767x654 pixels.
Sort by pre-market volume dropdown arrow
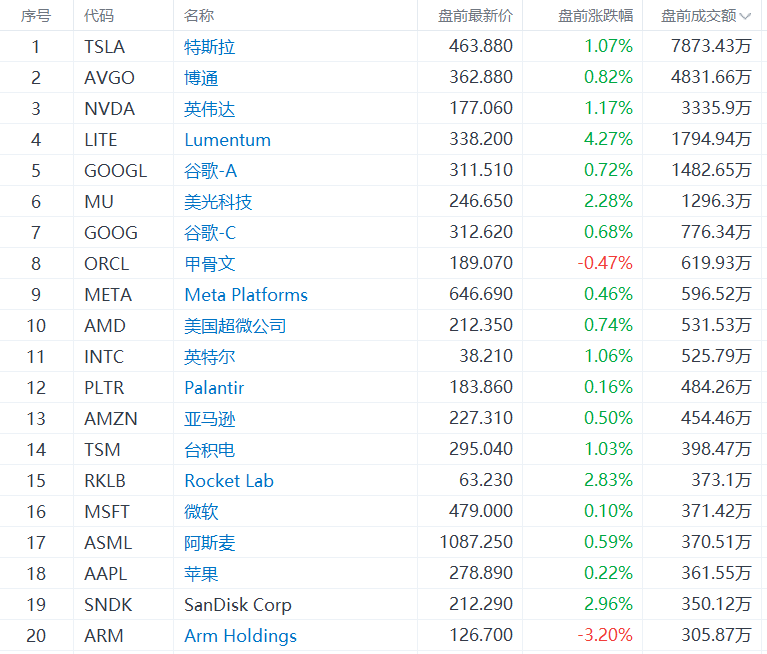(x=745, y=16)
